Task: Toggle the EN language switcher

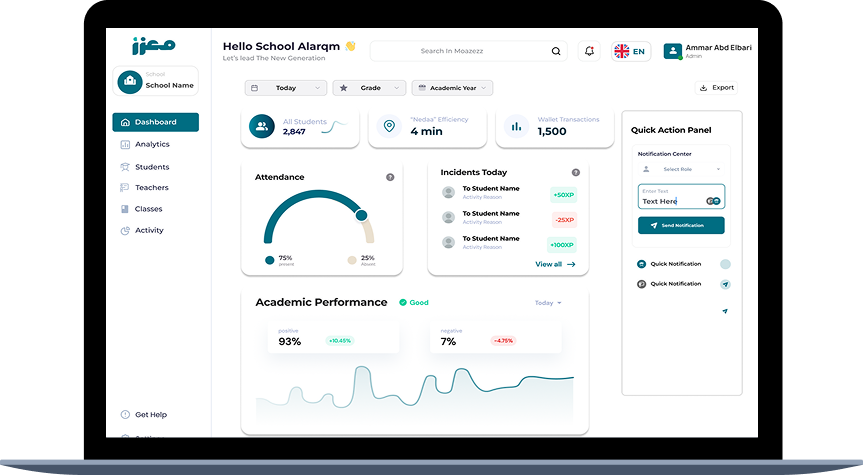Action: (x=630, y=51)
